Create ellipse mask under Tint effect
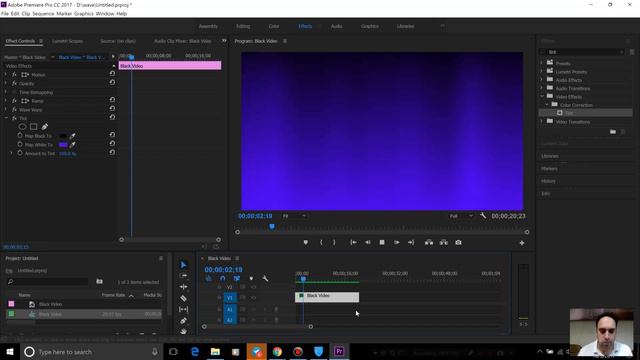Viewport: 640px width, 360px height. [x=22, y=127]
